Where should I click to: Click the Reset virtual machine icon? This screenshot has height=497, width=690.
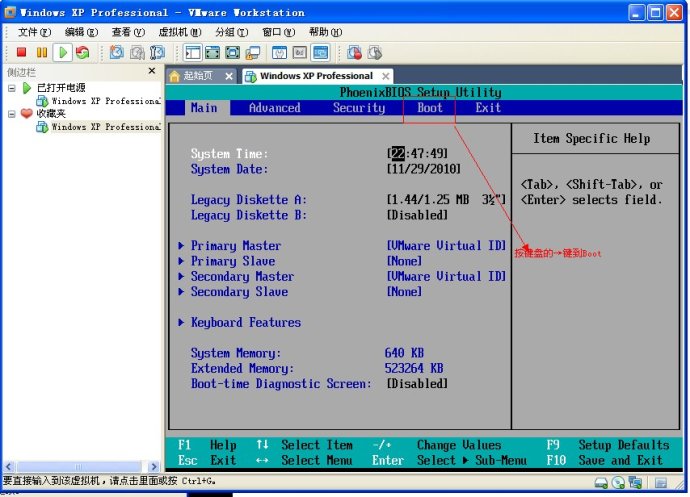(83, 52)
